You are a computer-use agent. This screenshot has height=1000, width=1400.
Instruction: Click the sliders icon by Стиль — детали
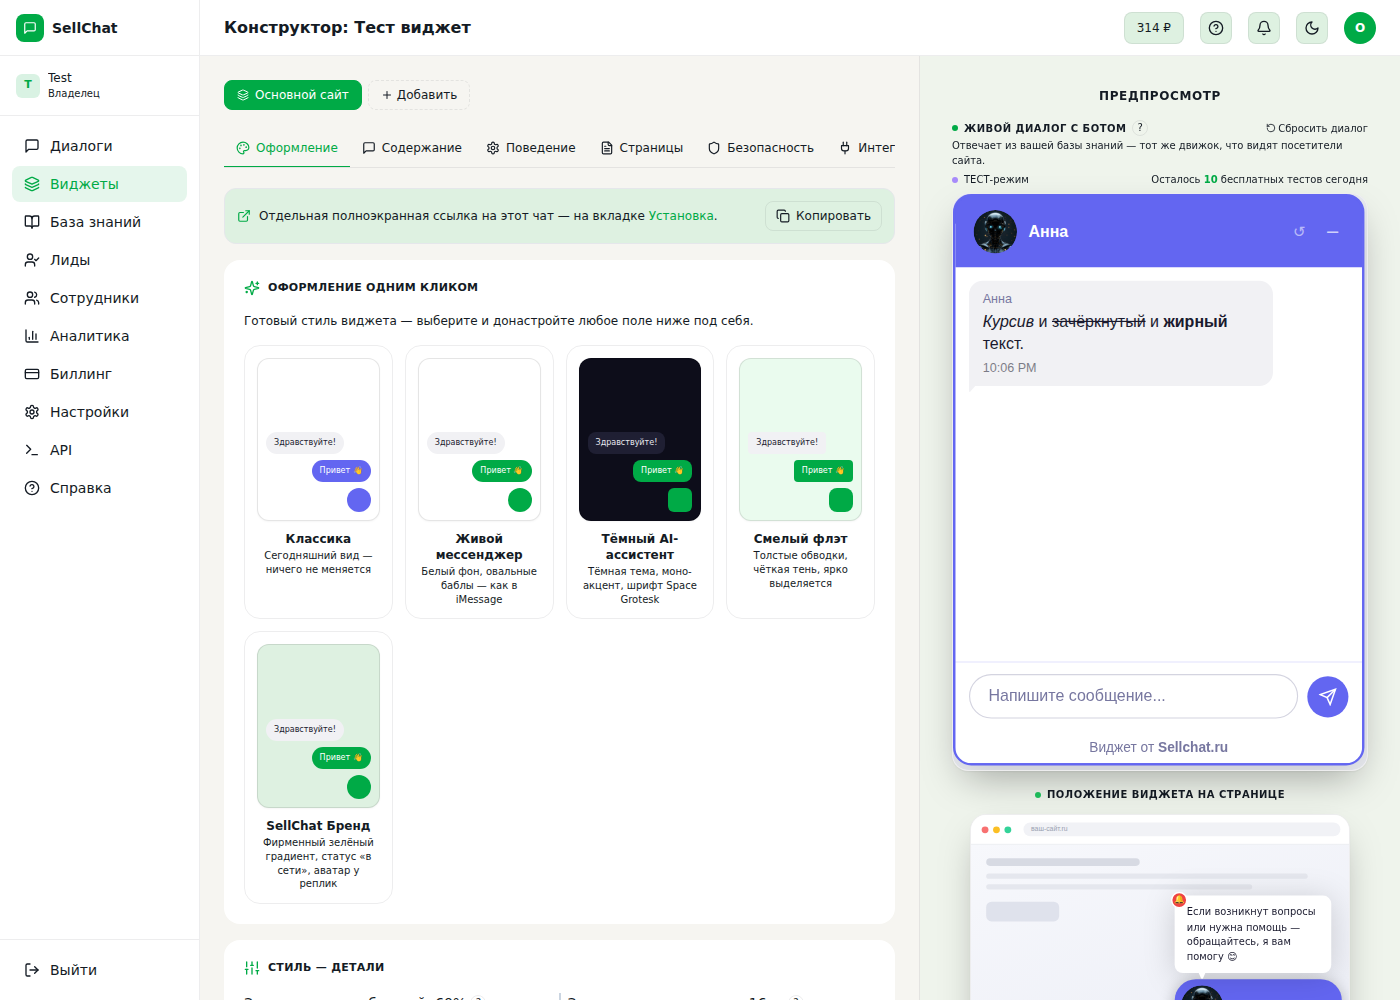(252, 968)
